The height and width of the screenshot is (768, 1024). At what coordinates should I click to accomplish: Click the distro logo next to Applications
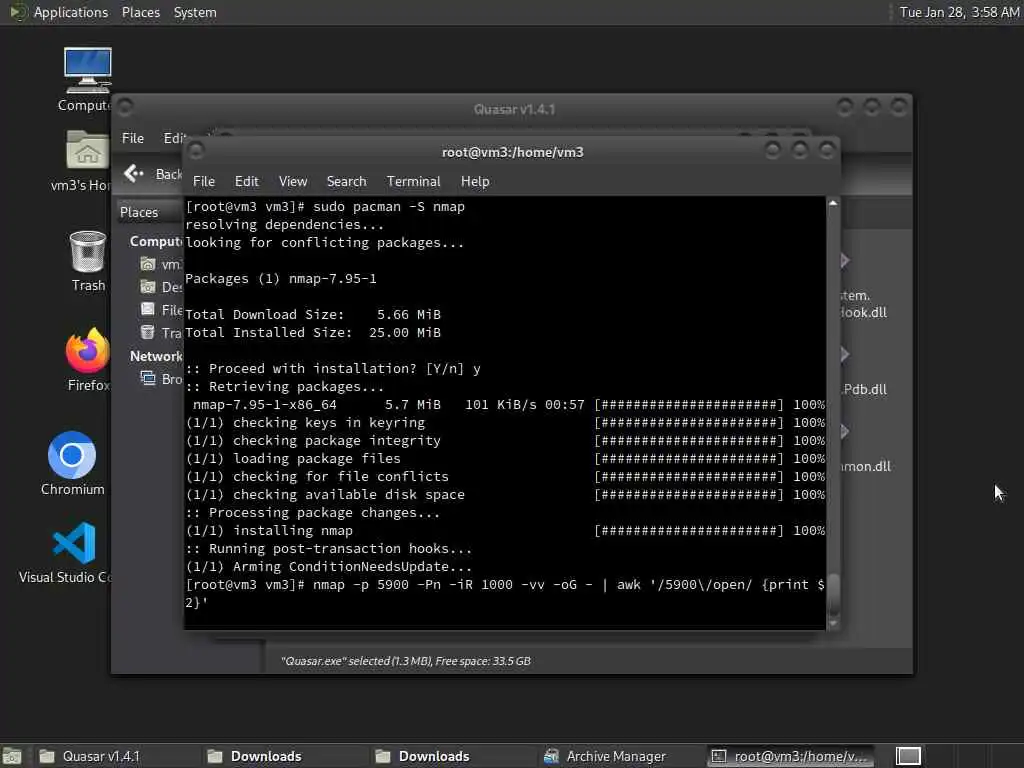pos(18,12)
